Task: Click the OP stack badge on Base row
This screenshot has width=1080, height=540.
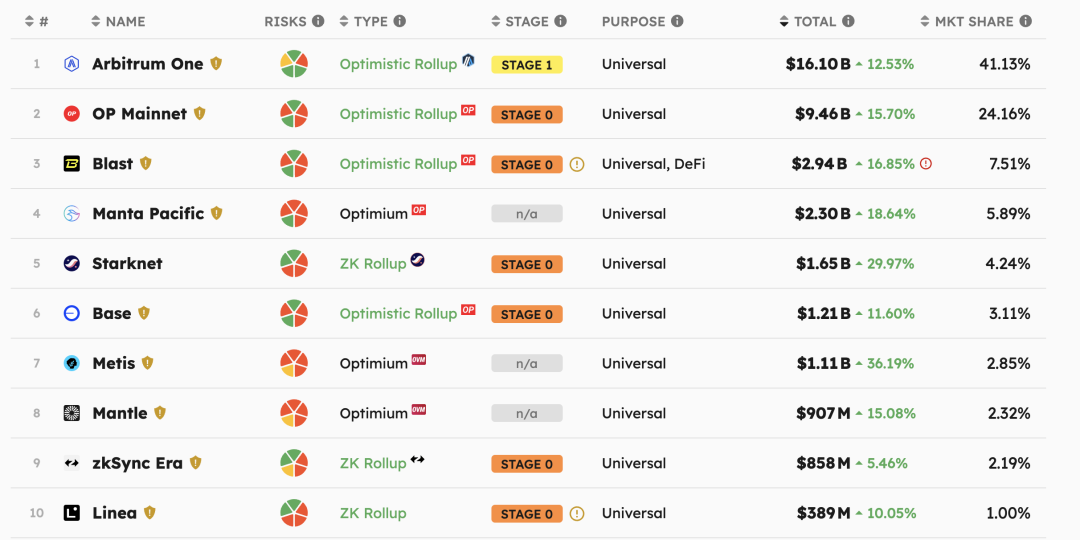Action: (x=468, y=309)
